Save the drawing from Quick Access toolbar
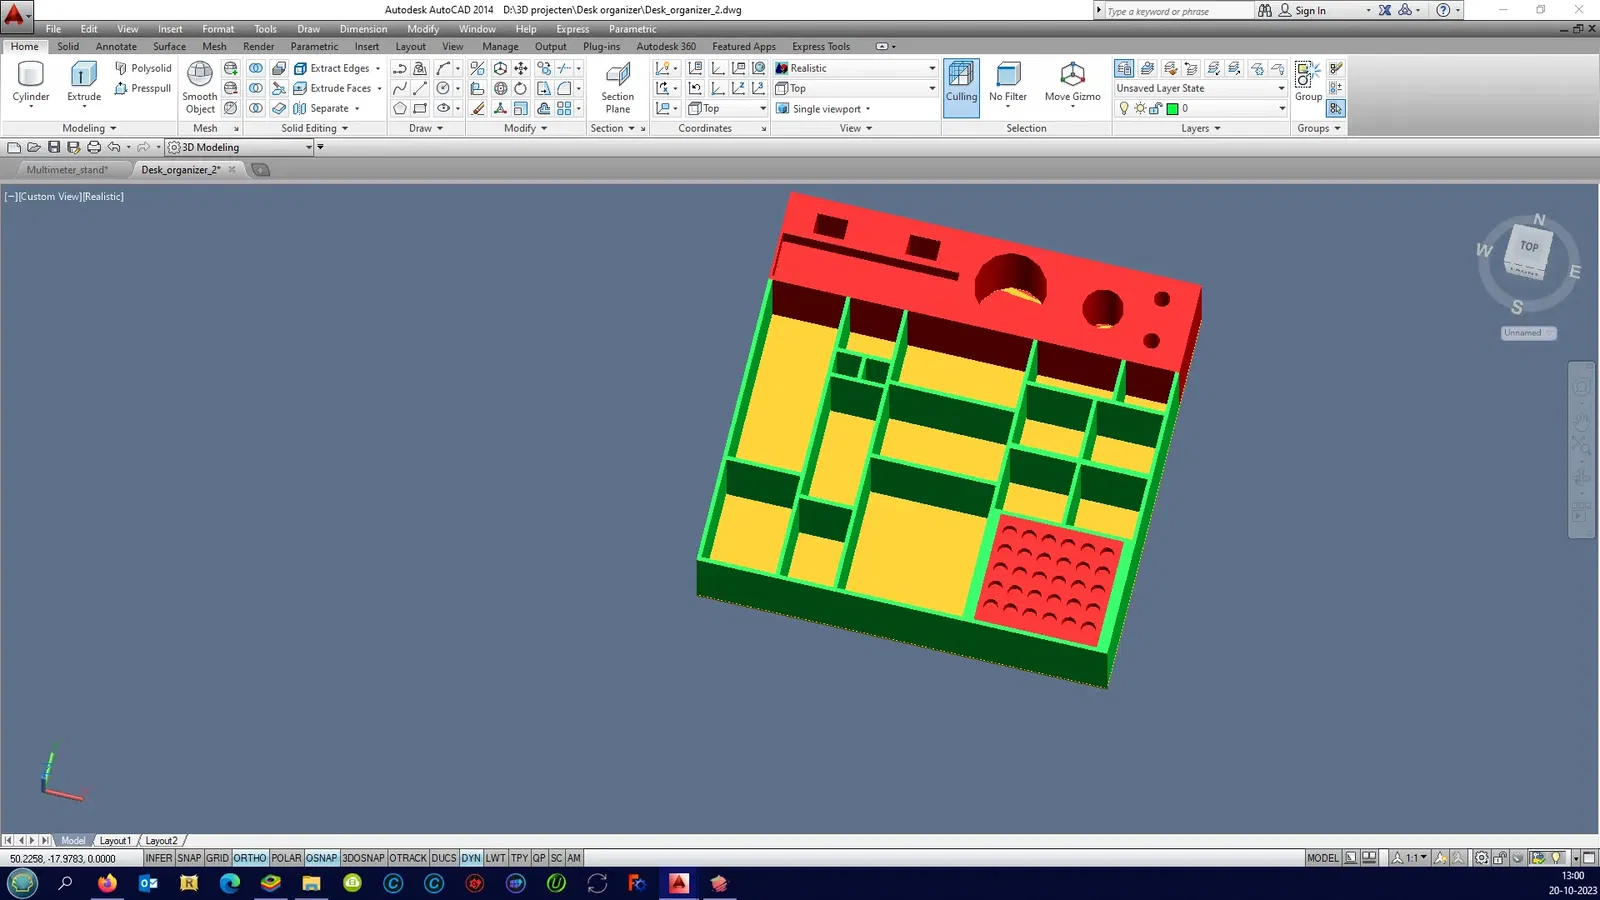 [x=54, y=147]
